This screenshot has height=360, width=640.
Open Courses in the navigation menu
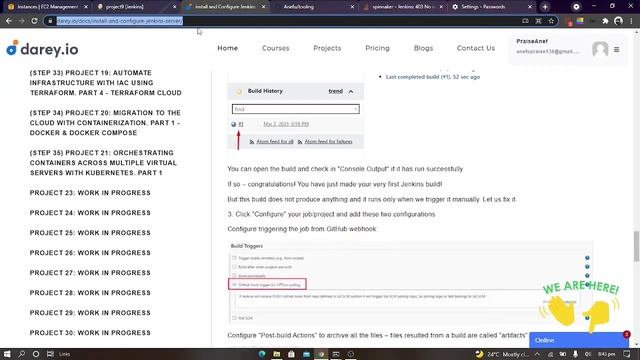tap(276, 48)
